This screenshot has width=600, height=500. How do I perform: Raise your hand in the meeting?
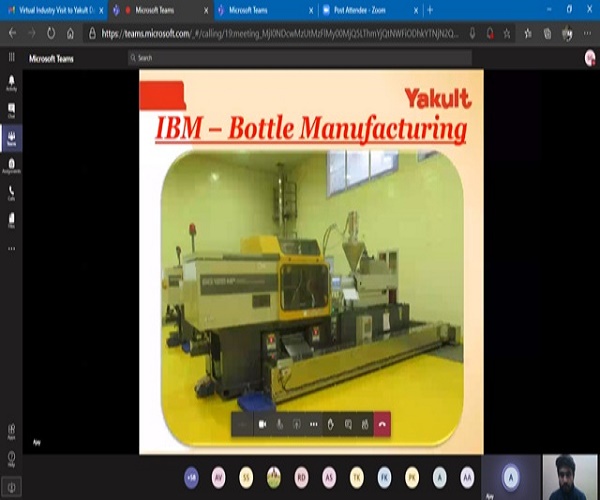331,424
